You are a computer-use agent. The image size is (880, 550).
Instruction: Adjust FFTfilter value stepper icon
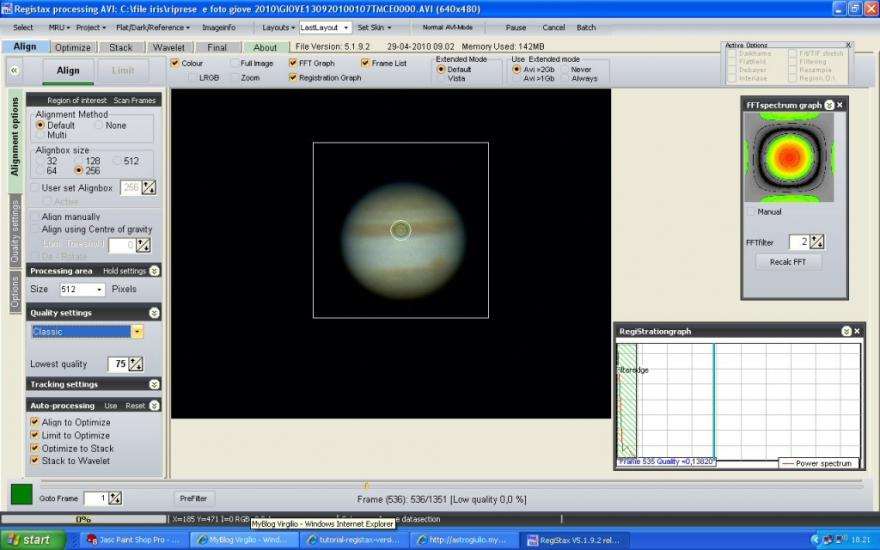pos(817,242)
